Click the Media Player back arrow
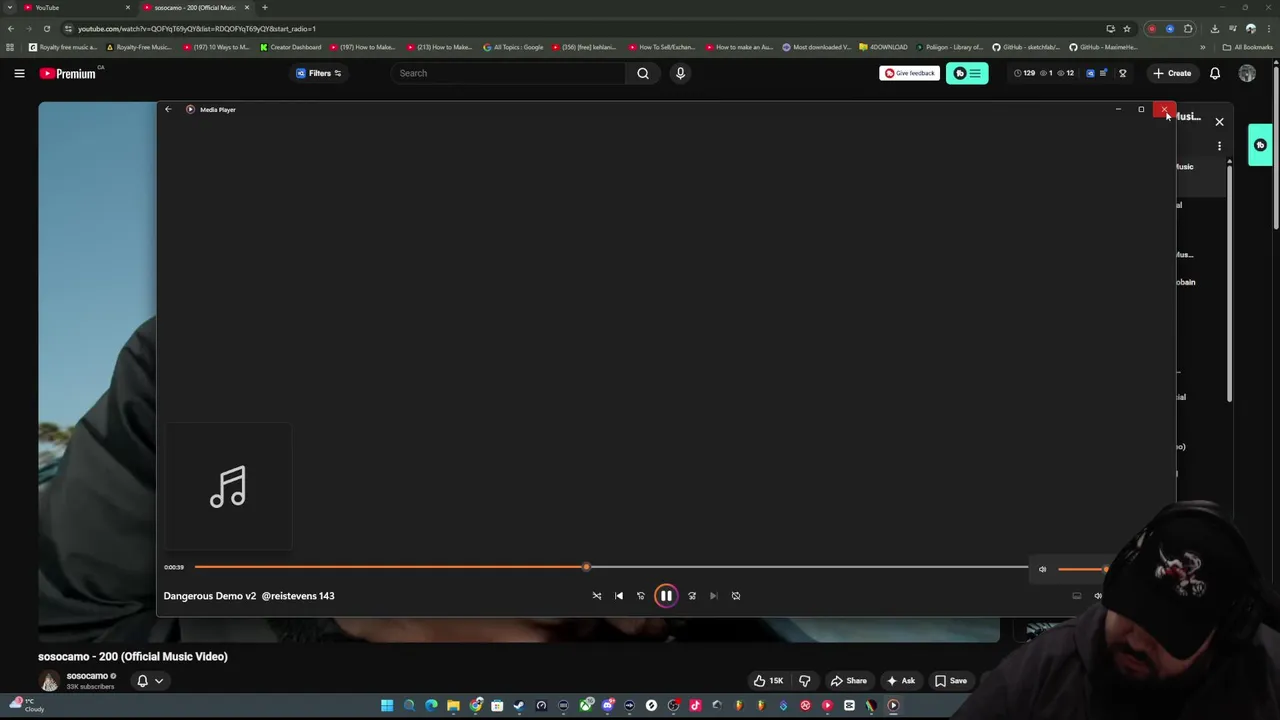 point(168,109)
